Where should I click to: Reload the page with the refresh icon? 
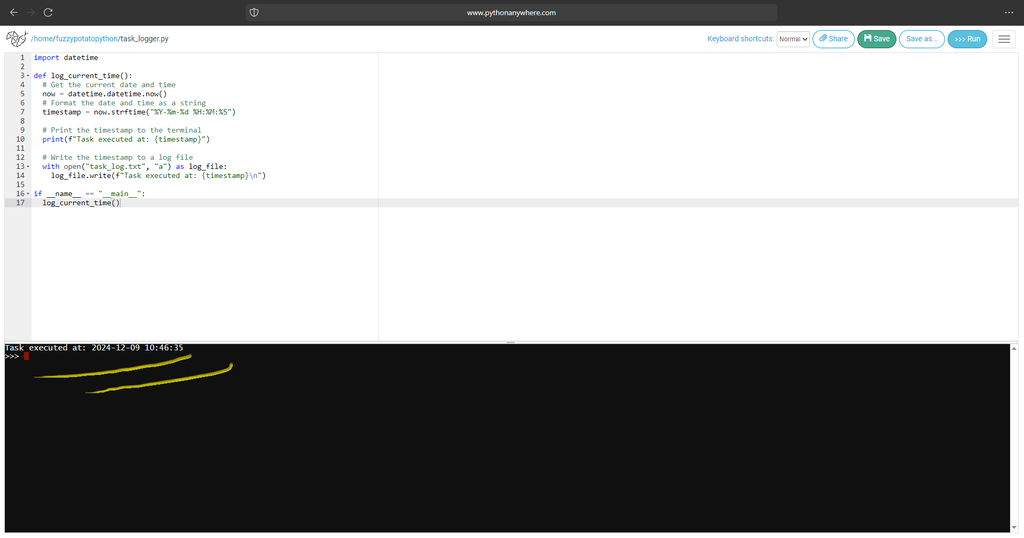pyautogui.click(x=48, y=12)
